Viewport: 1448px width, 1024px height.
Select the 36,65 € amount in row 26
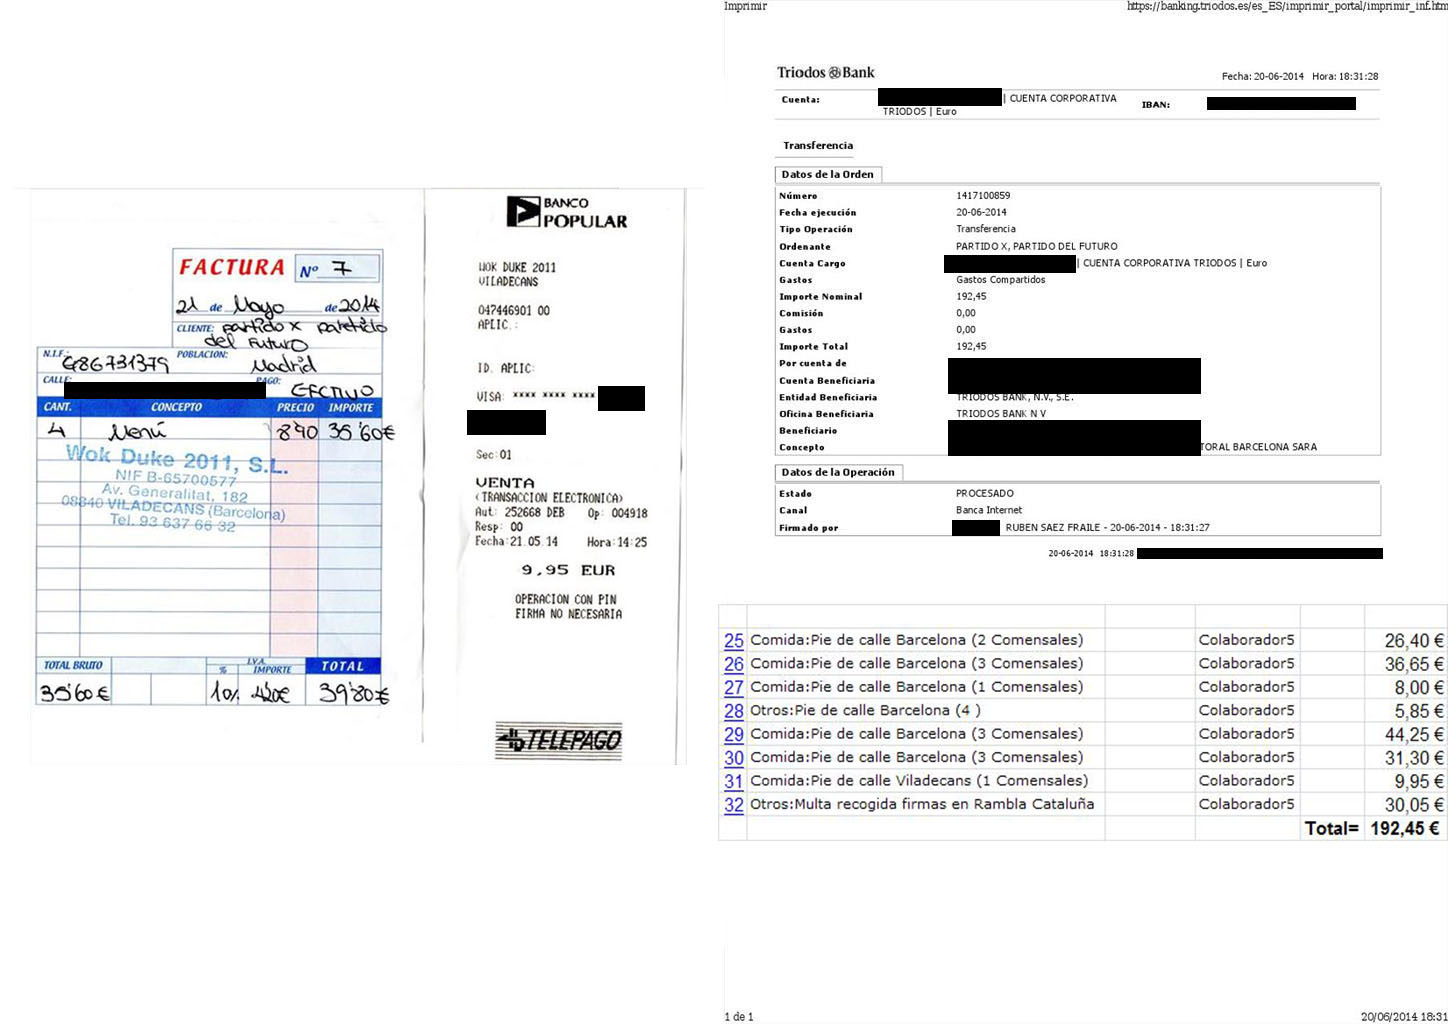pos(1414,664)
